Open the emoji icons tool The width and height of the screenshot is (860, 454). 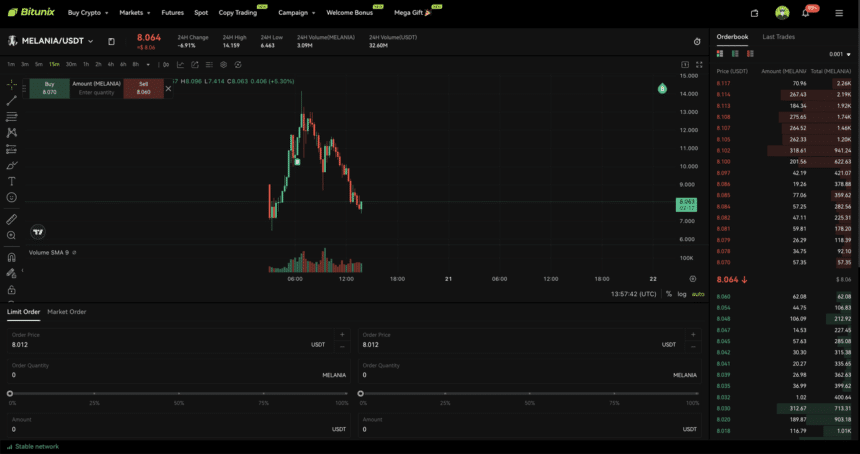(12, 197)
